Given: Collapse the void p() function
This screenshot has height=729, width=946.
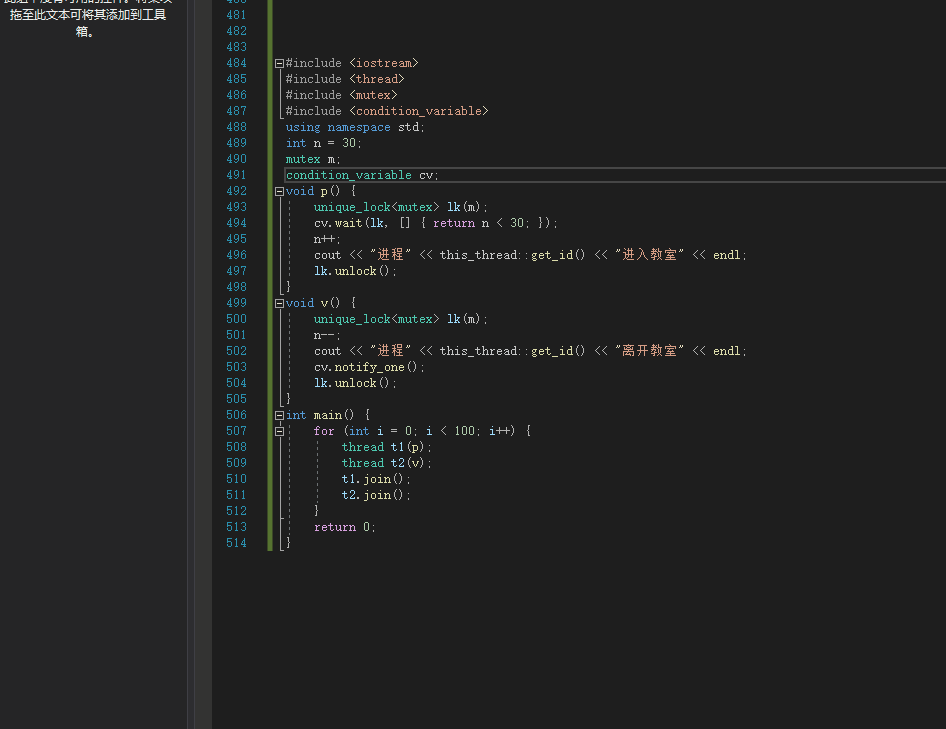Looking at the screenshot, I should [x=279, y=191].
